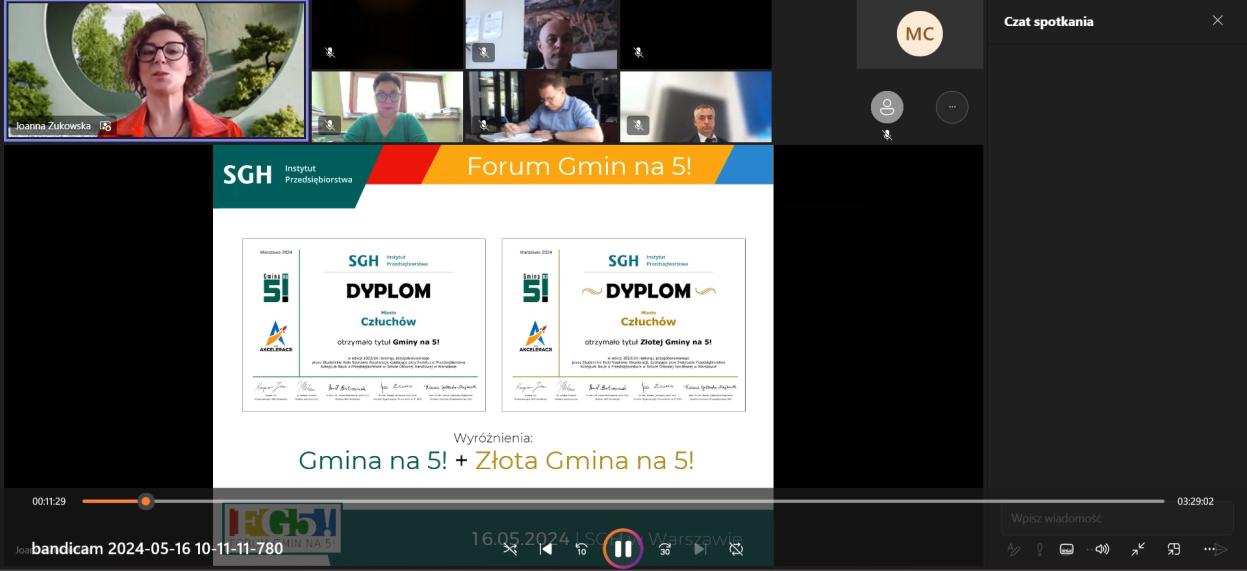
Task: Open the more participants ellipsis button
Action: click(951, 107)
